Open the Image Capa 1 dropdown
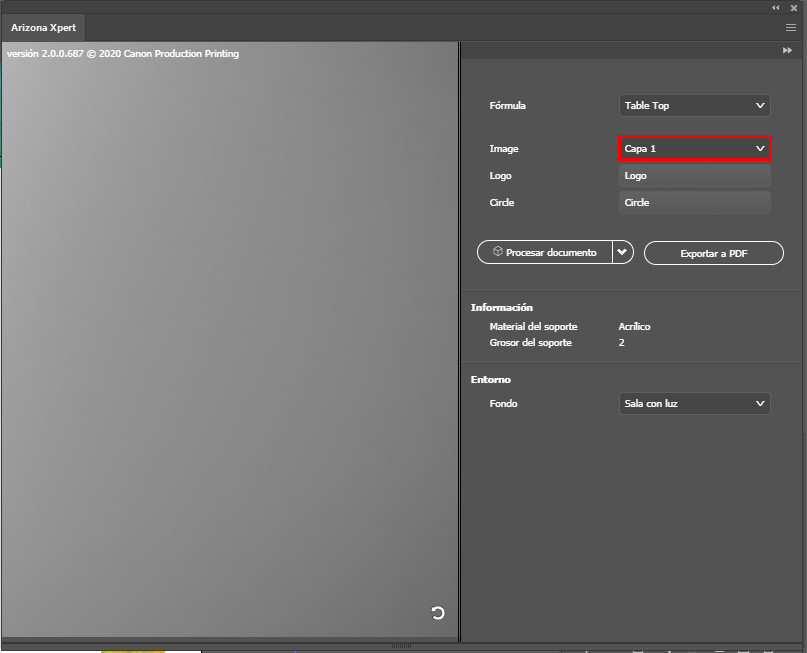Screen dimensions: 807x653 pyautogui.click(x=694, y=149)
